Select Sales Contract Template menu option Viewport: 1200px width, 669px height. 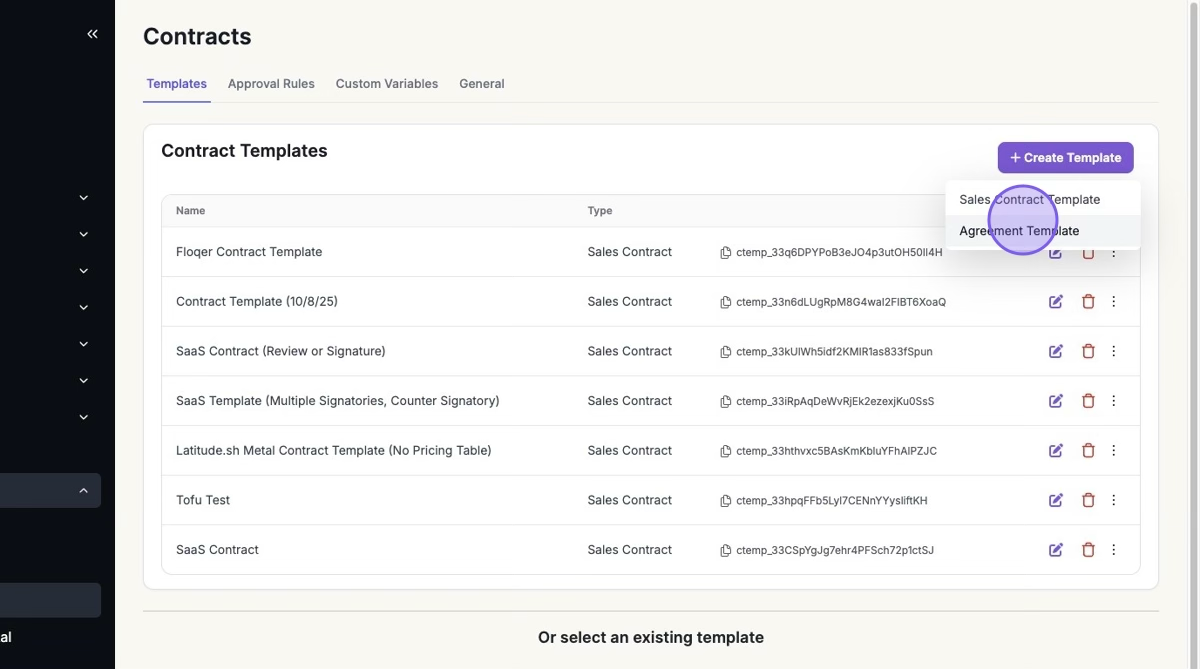[1029, 200]
